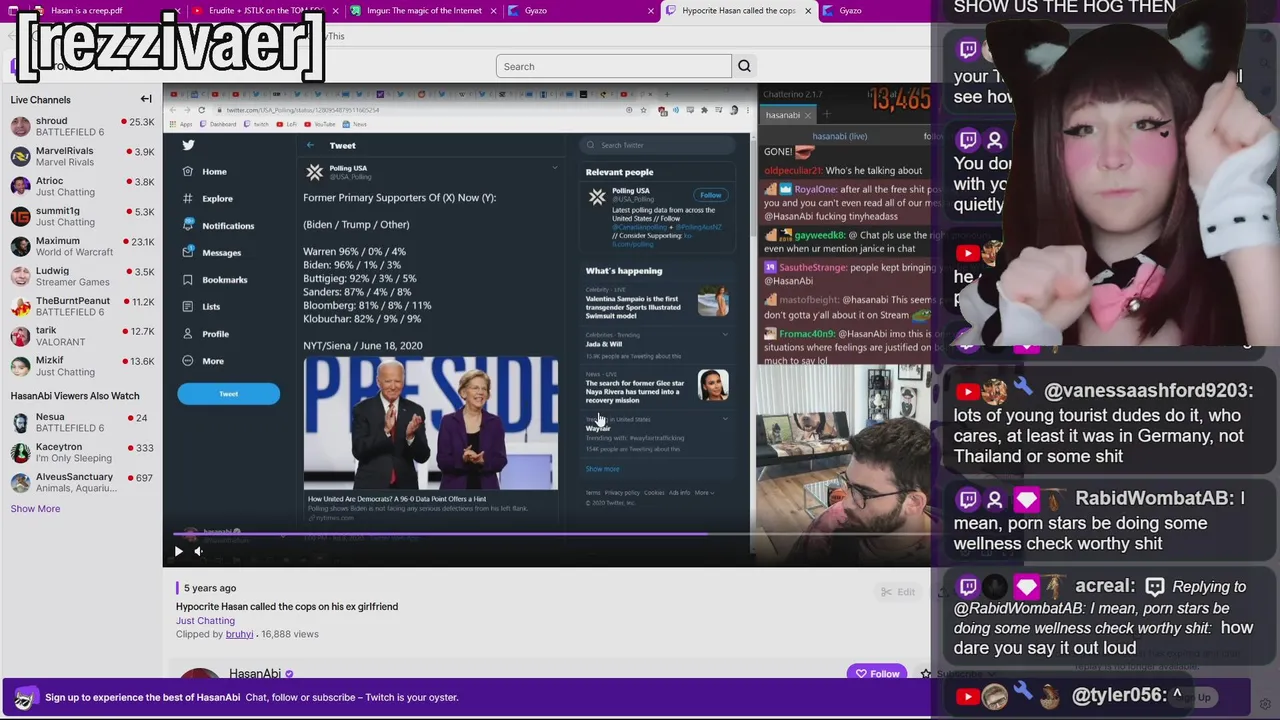1280x720 pixels.
Task: Open Twitter Messages in the clip
Action: 212,252
